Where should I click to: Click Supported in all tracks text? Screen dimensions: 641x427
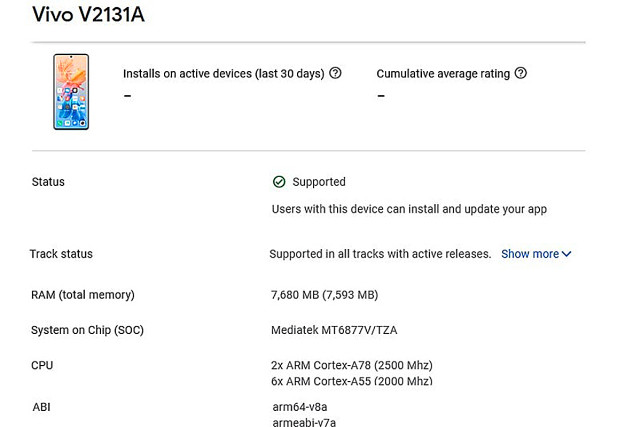(x=380, y=254)
